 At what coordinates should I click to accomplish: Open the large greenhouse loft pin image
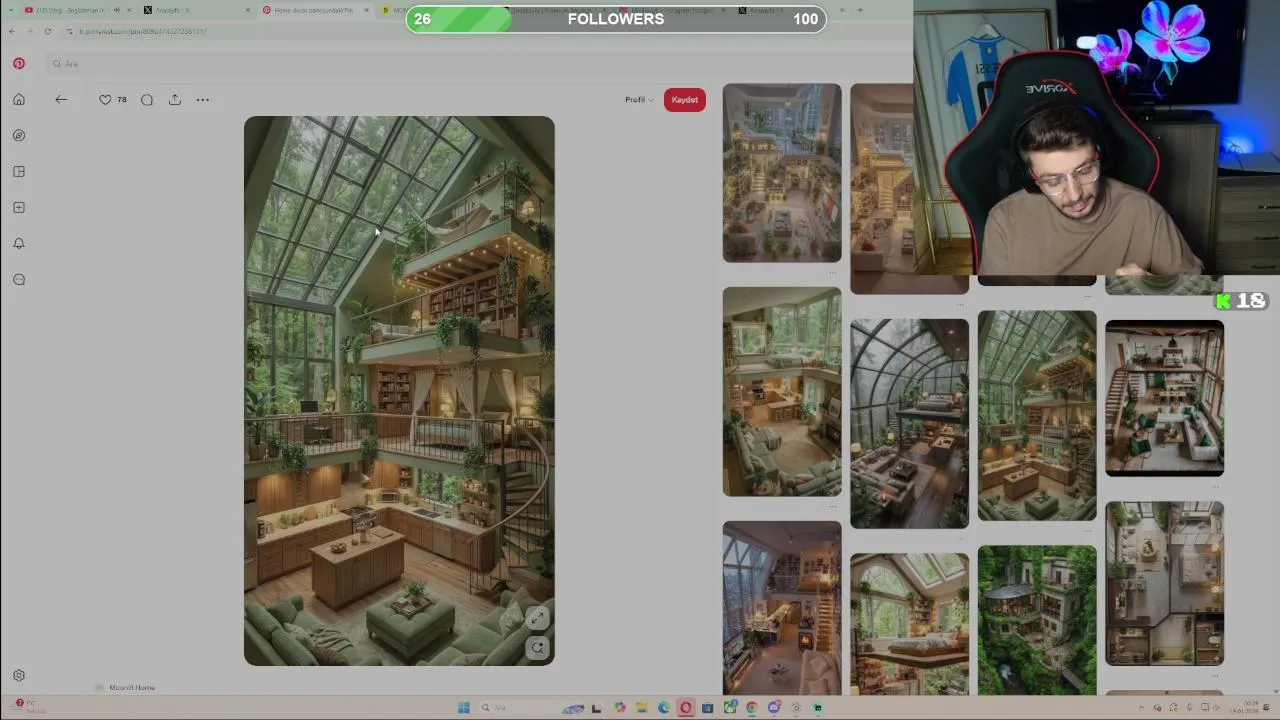click(399, 391)
